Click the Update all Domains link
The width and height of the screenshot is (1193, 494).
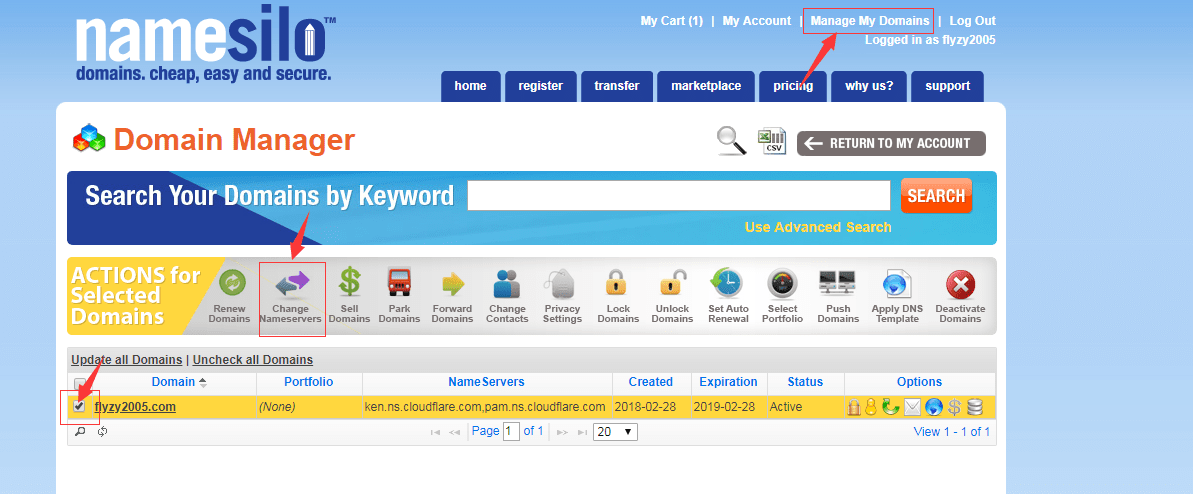(126, 359)
